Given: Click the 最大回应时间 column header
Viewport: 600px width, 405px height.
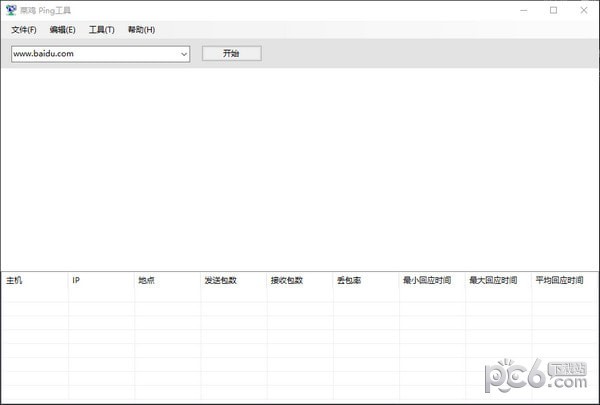Looking at the screenshot, I should 496,280.
